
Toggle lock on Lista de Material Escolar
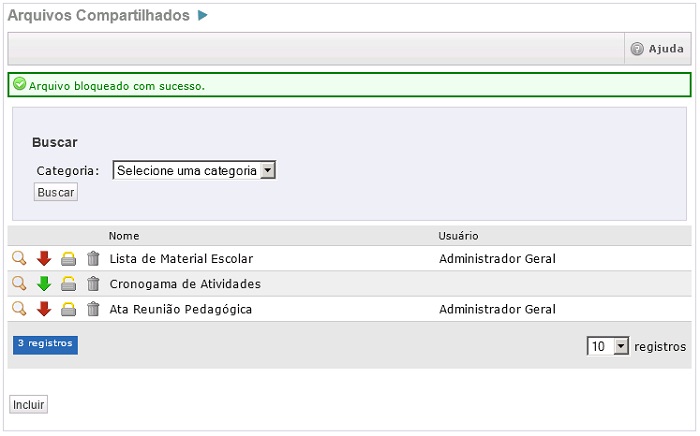click(68, 259)
